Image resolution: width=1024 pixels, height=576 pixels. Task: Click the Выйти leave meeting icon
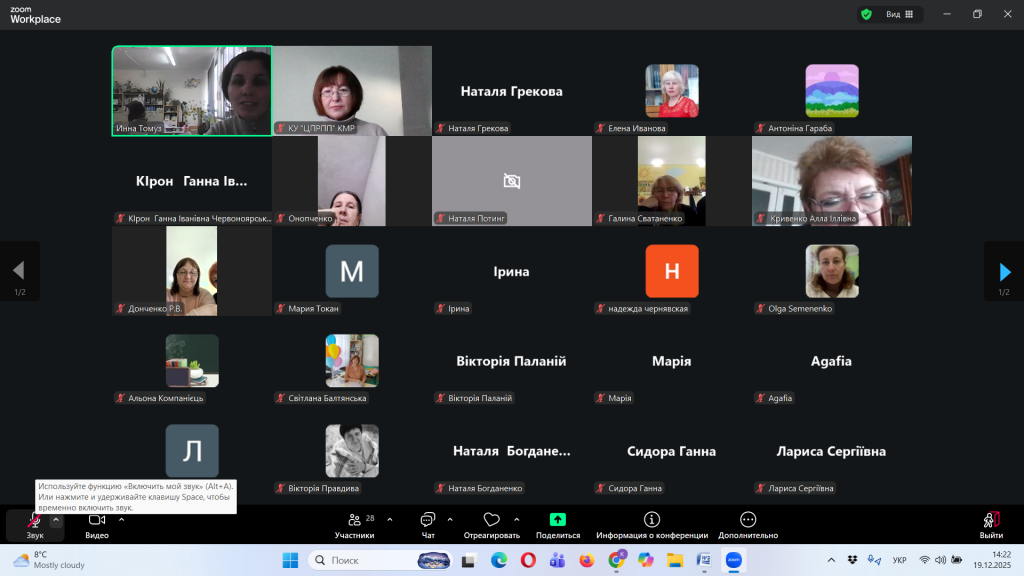coord(991,521)
